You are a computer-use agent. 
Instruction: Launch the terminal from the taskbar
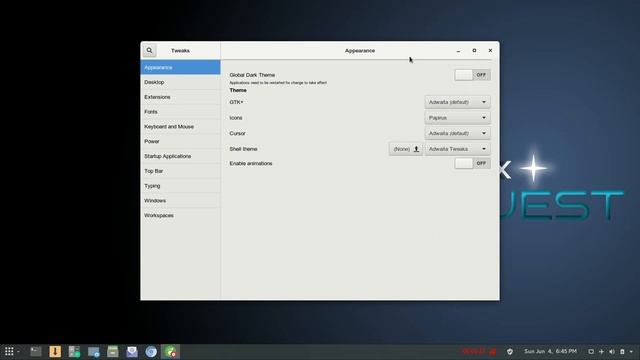coord(36,351)
